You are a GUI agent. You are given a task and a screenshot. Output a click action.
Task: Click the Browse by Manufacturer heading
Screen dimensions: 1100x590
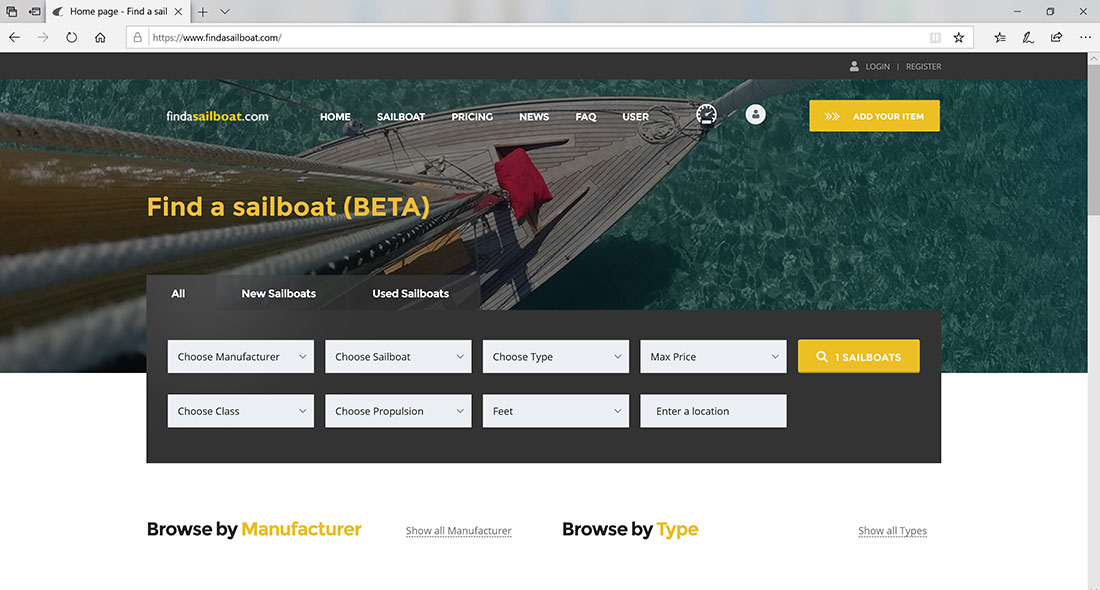point(254,529)
